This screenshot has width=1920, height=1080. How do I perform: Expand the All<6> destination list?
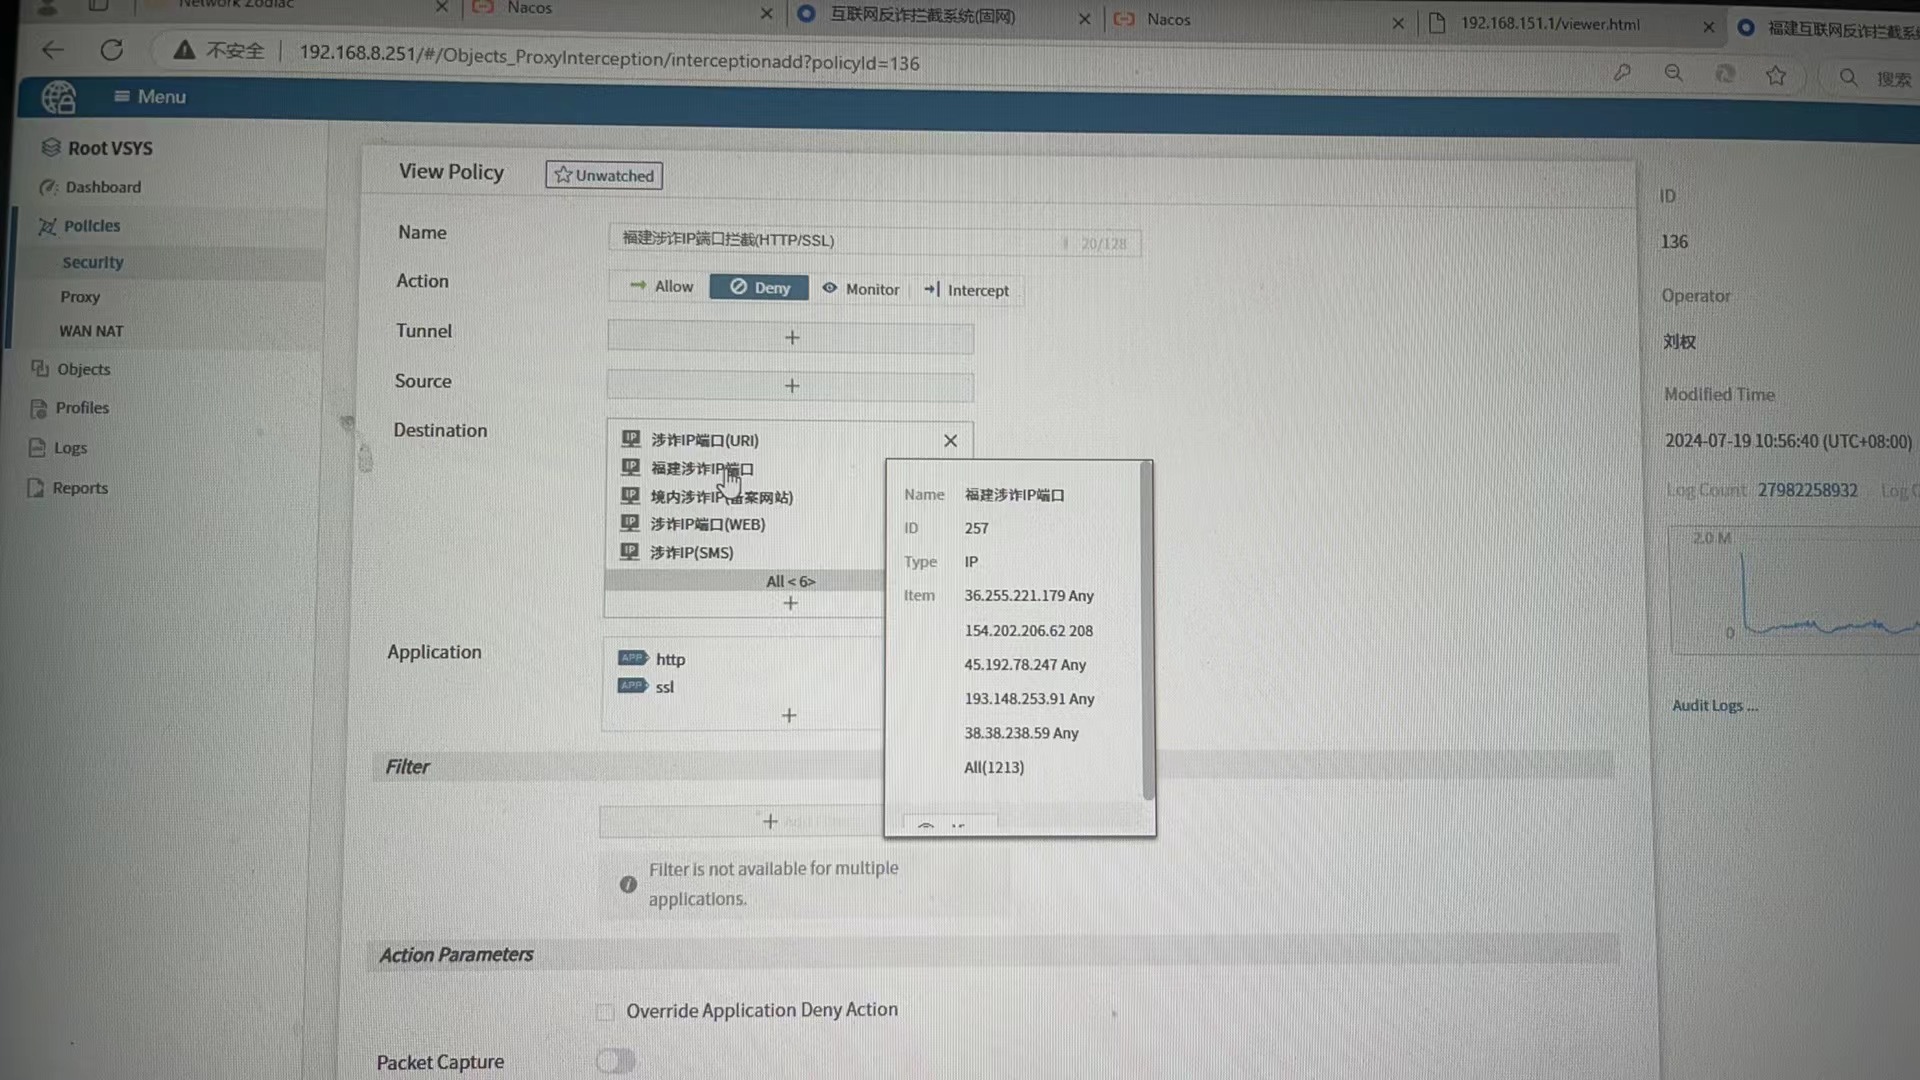point(790,581)
